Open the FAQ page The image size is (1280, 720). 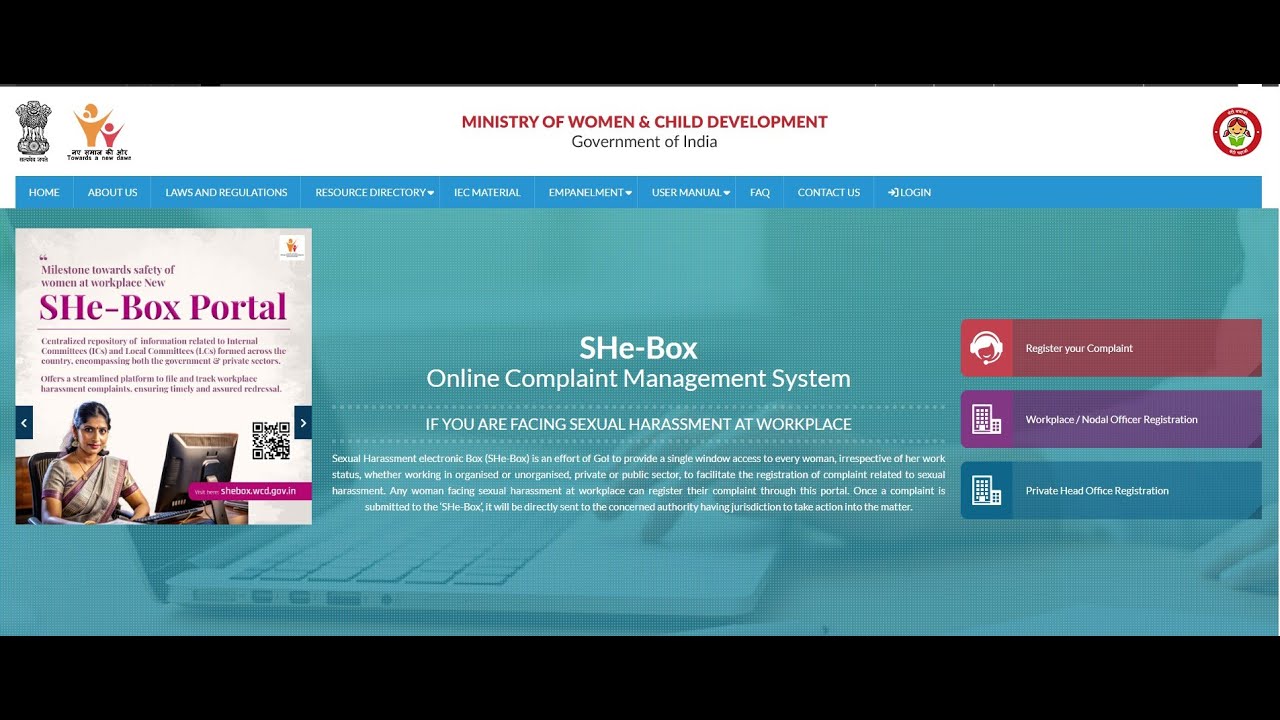click(x=760, y=192)
